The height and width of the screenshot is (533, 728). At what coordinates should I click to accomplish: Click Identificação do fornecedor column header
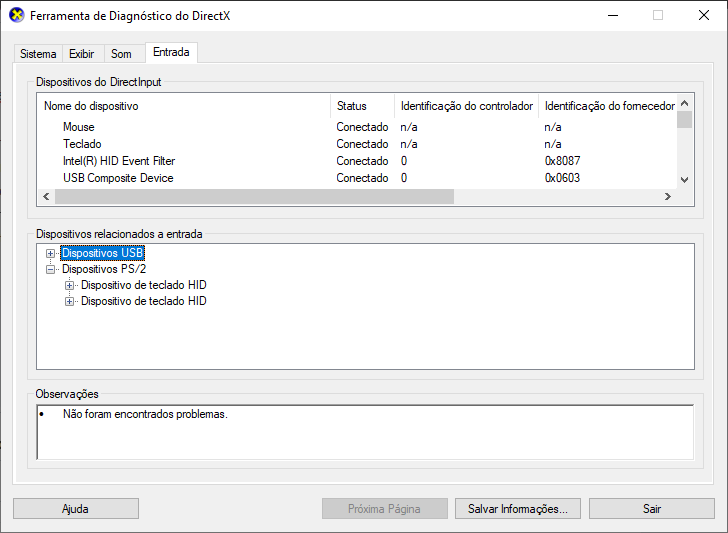point(607,106)
